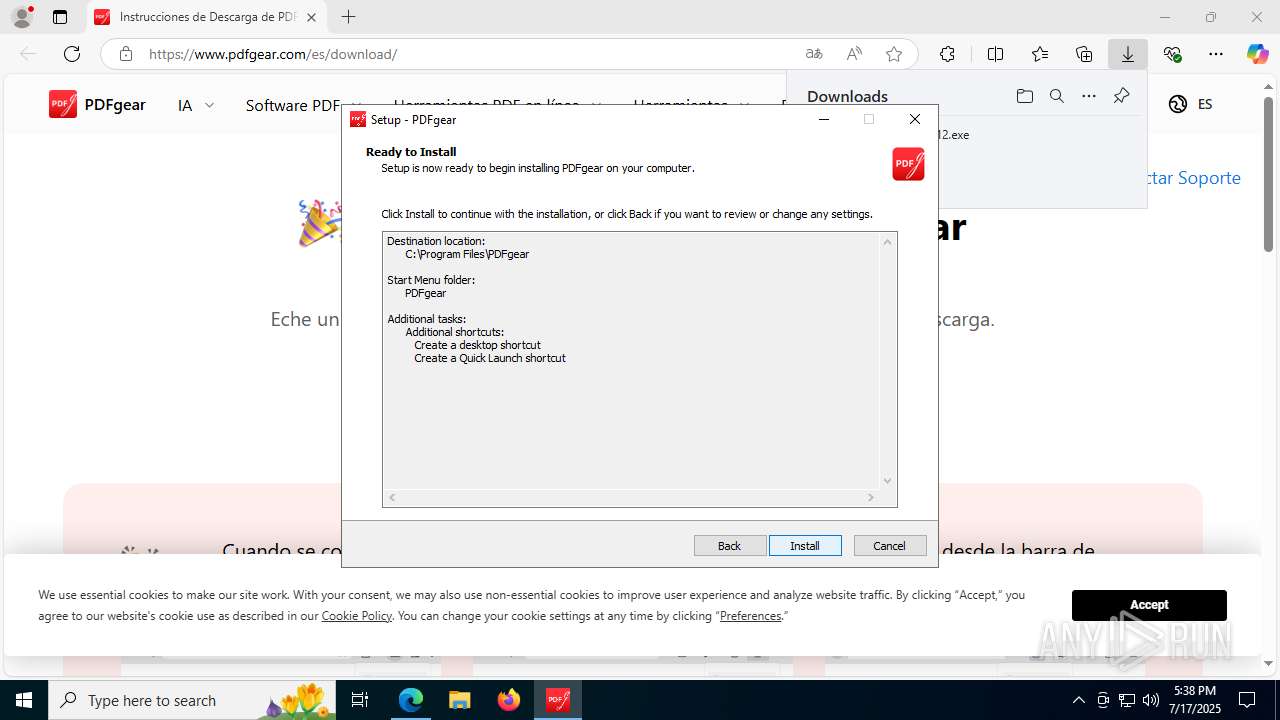This screenshot has height=720, width=1280.
Task: Click summary box scroll-right arrow
Action: click(x=871, y=497)
